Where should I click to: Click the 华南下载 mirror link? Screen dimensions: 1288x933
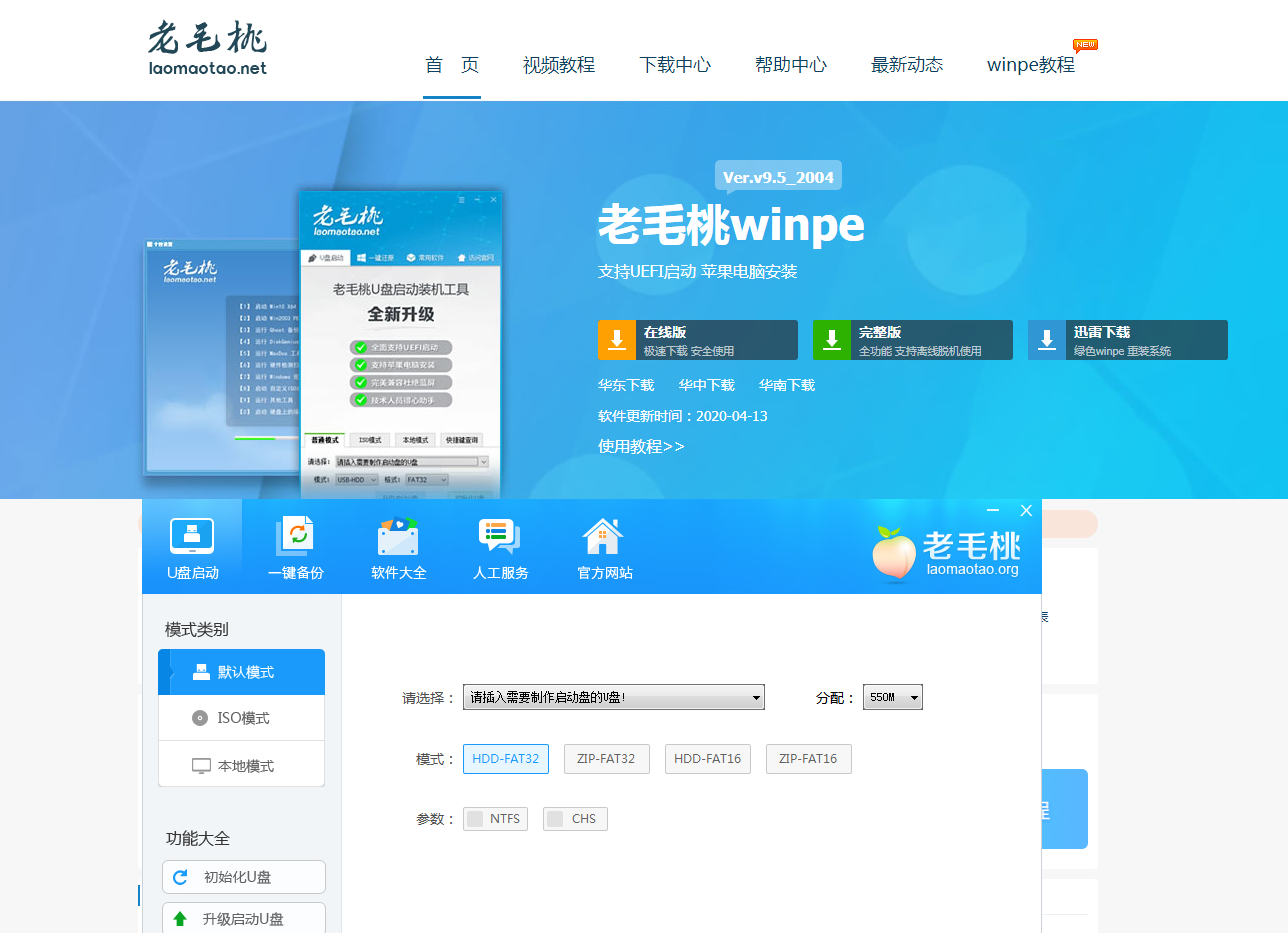click(x=786, y=385)
